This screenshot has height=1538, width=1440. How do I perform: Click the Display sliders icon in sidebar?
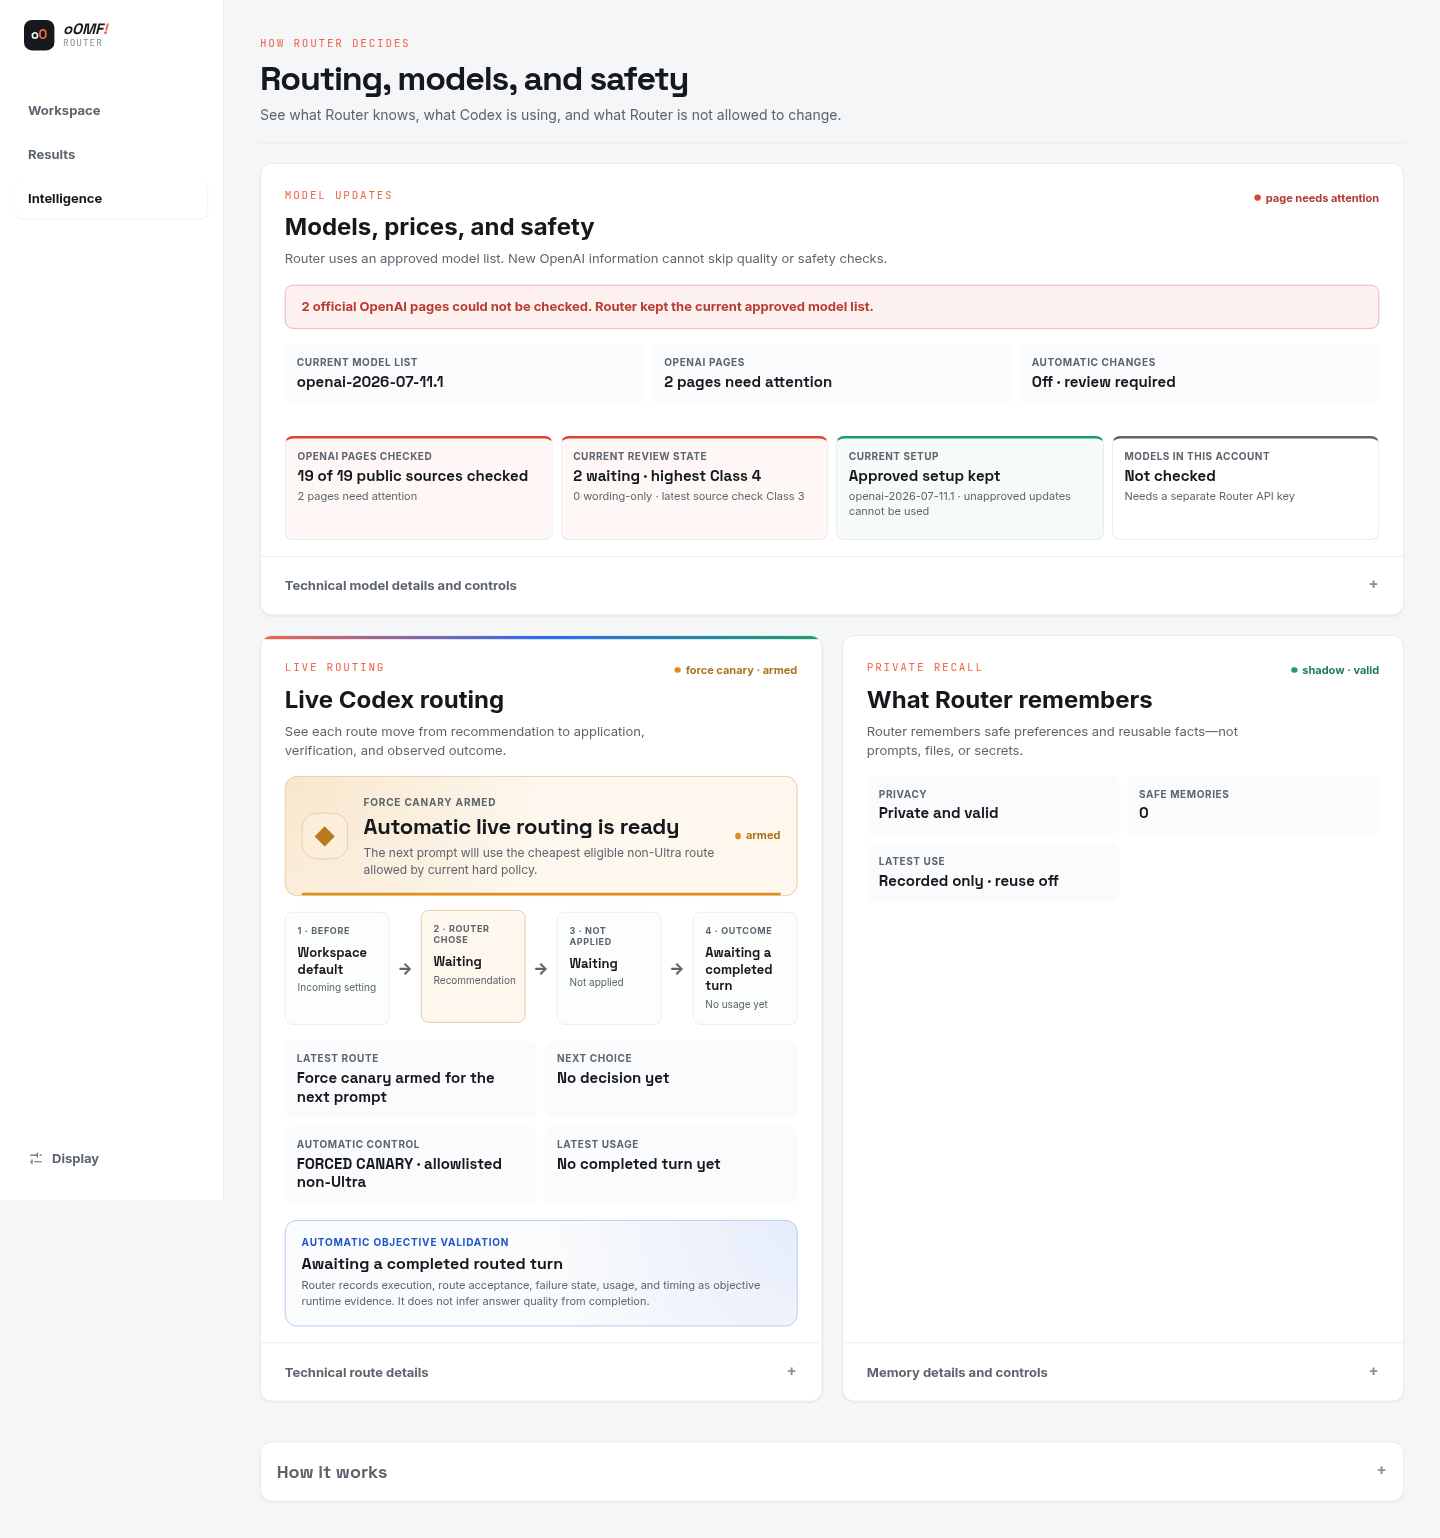point(36,1158)
